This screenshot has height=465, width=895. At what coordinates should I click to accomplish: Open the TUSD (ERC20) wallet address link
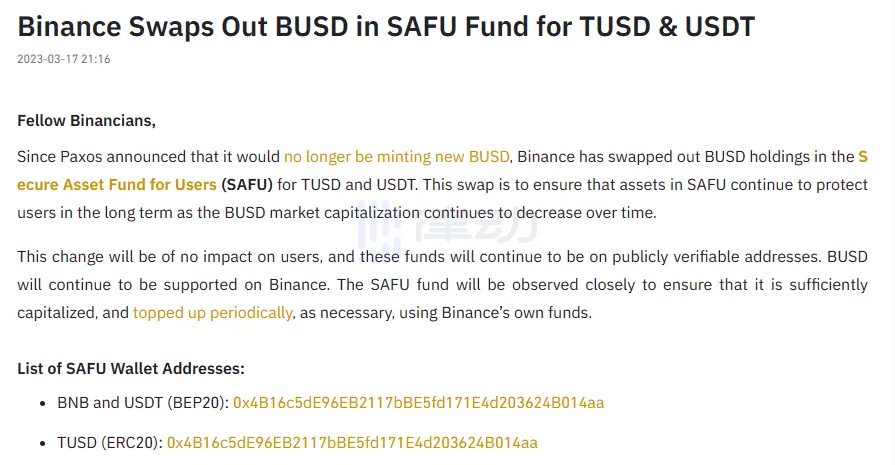[352, 442]
